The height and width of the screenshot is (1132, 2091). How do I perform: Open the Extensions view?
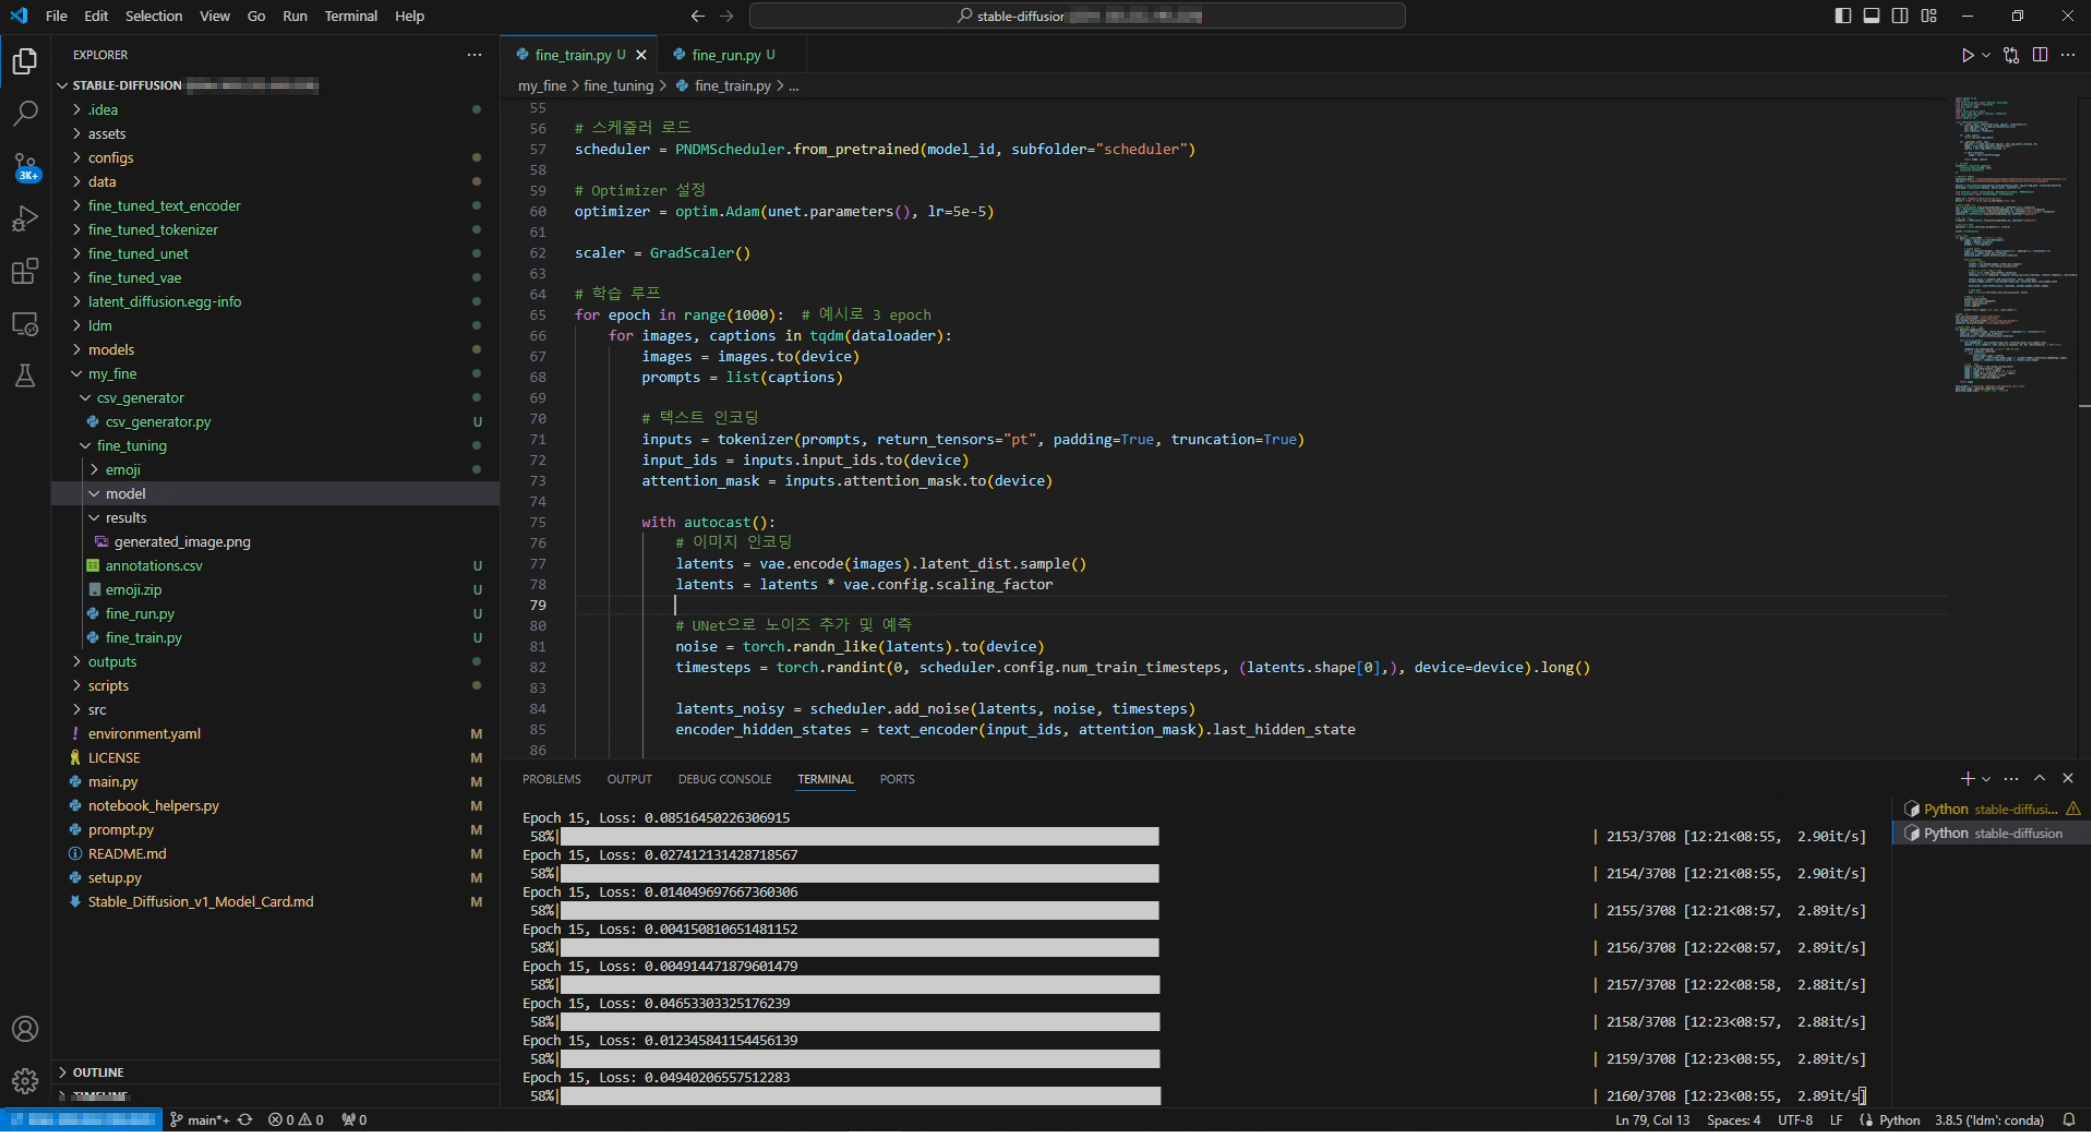[x=25, y=271]
